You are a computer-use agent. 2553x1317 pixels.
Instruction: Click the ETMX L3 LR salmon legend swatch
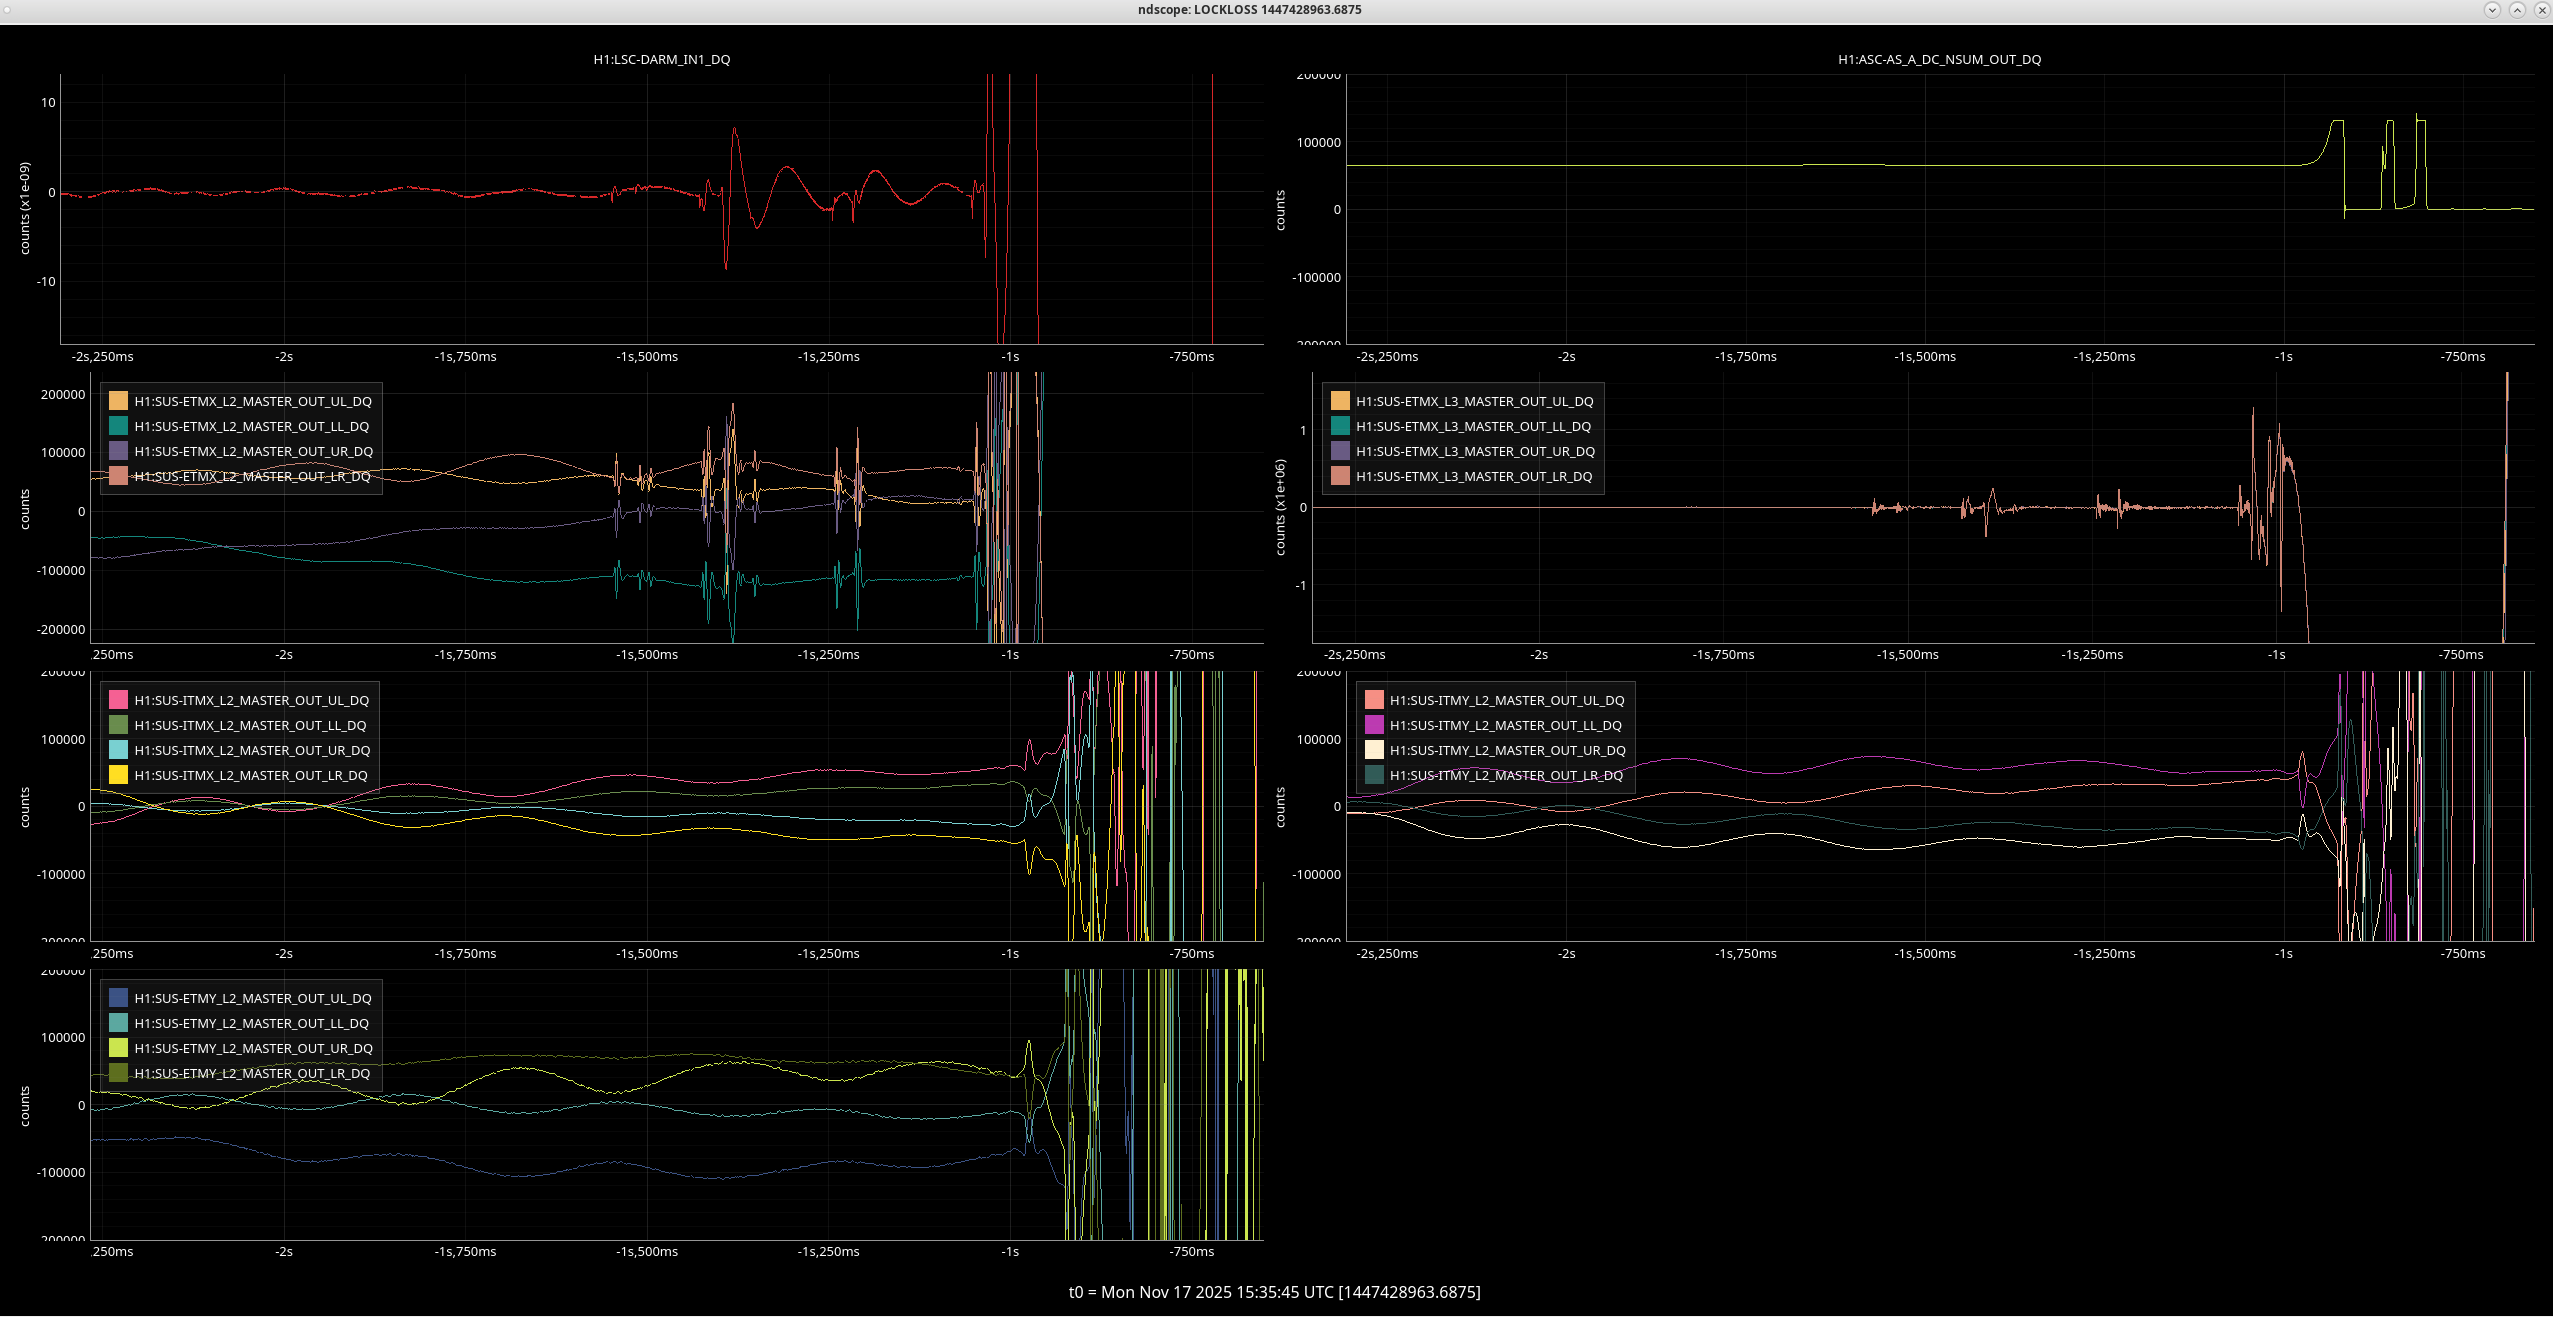click(x=1340, y=476)
